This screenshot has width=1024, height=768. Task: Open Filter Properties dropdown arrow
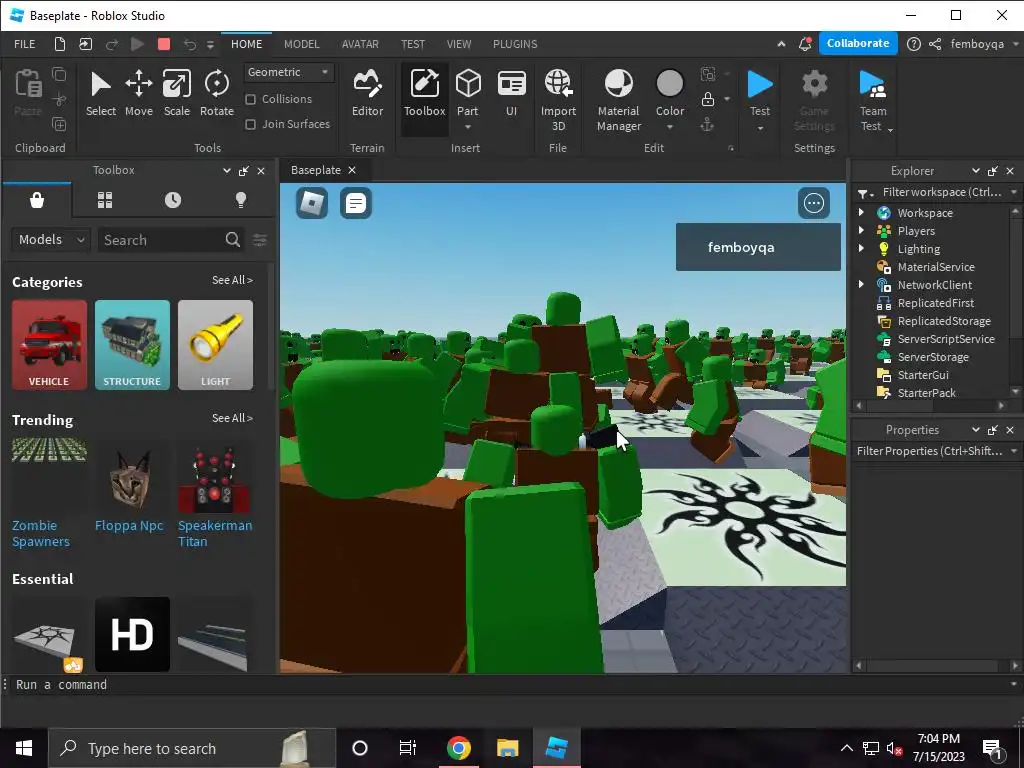point(1014,451)
